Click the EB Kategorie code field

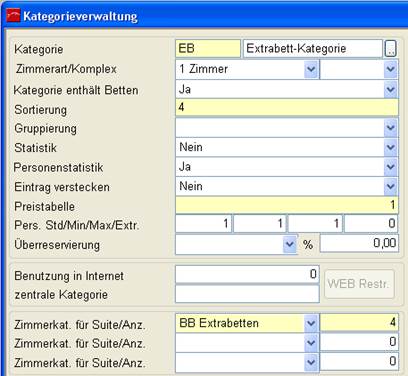pyautogui.click(x=208, y=49)
